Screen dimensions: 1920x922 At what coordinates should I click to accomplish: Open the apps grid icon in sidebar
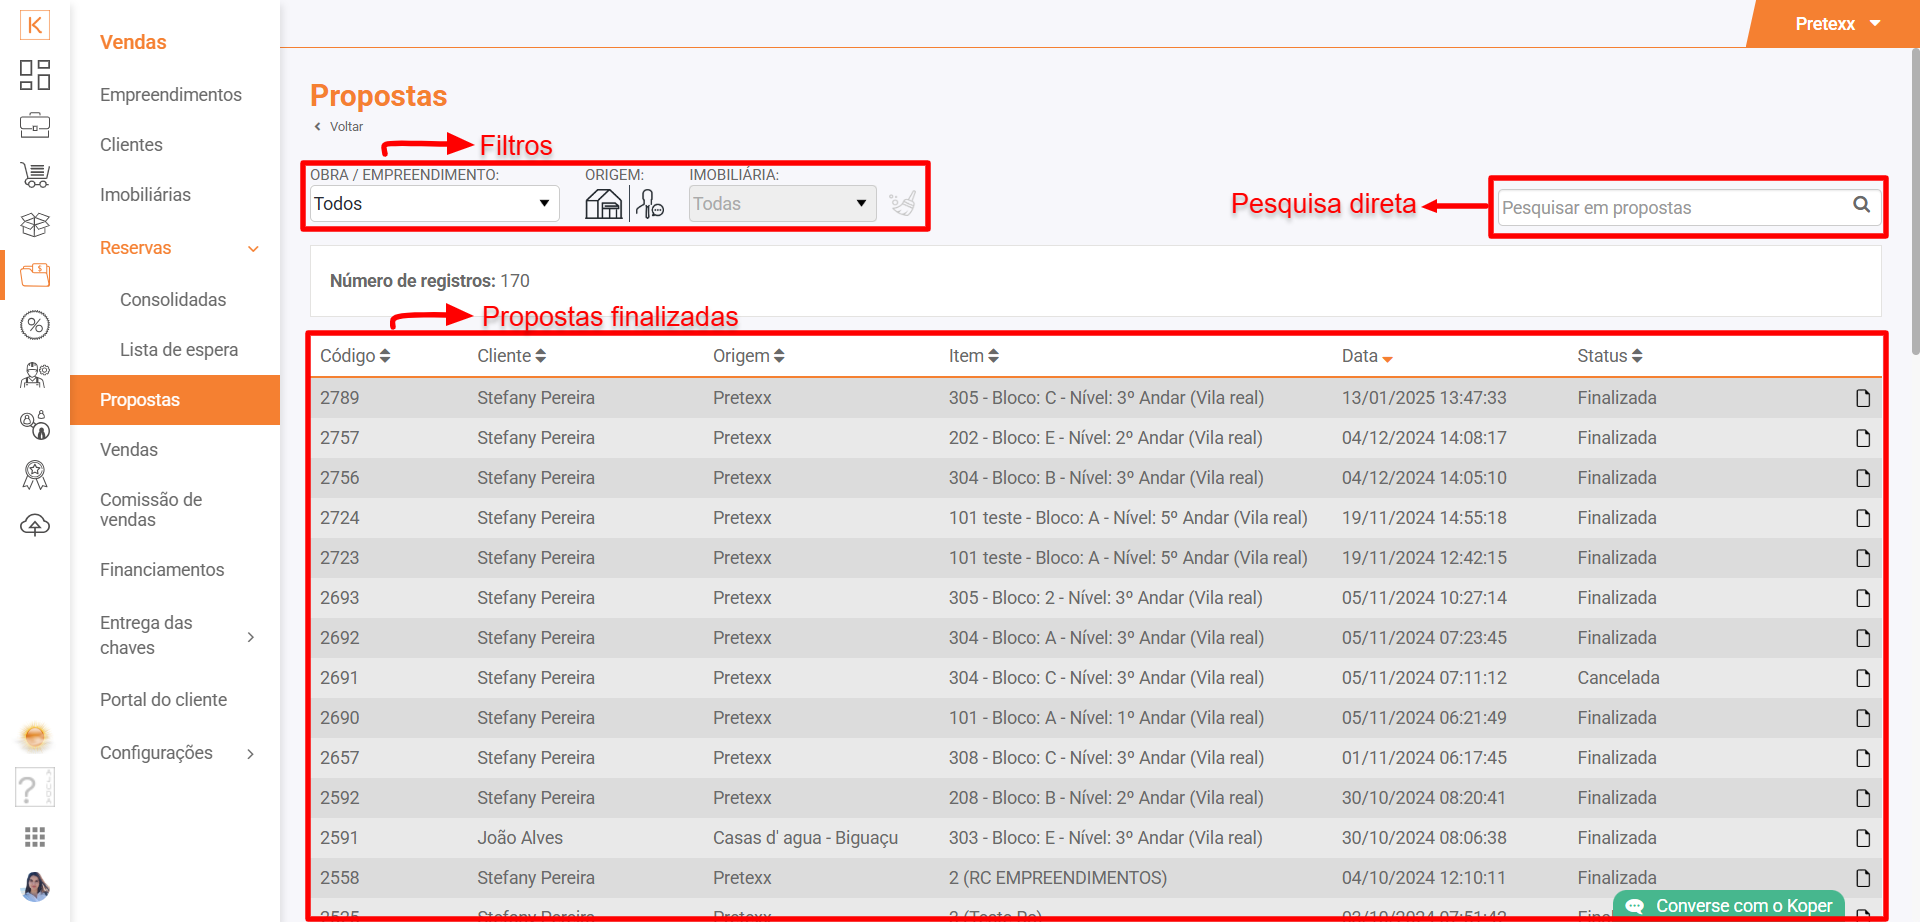(35, 837)
